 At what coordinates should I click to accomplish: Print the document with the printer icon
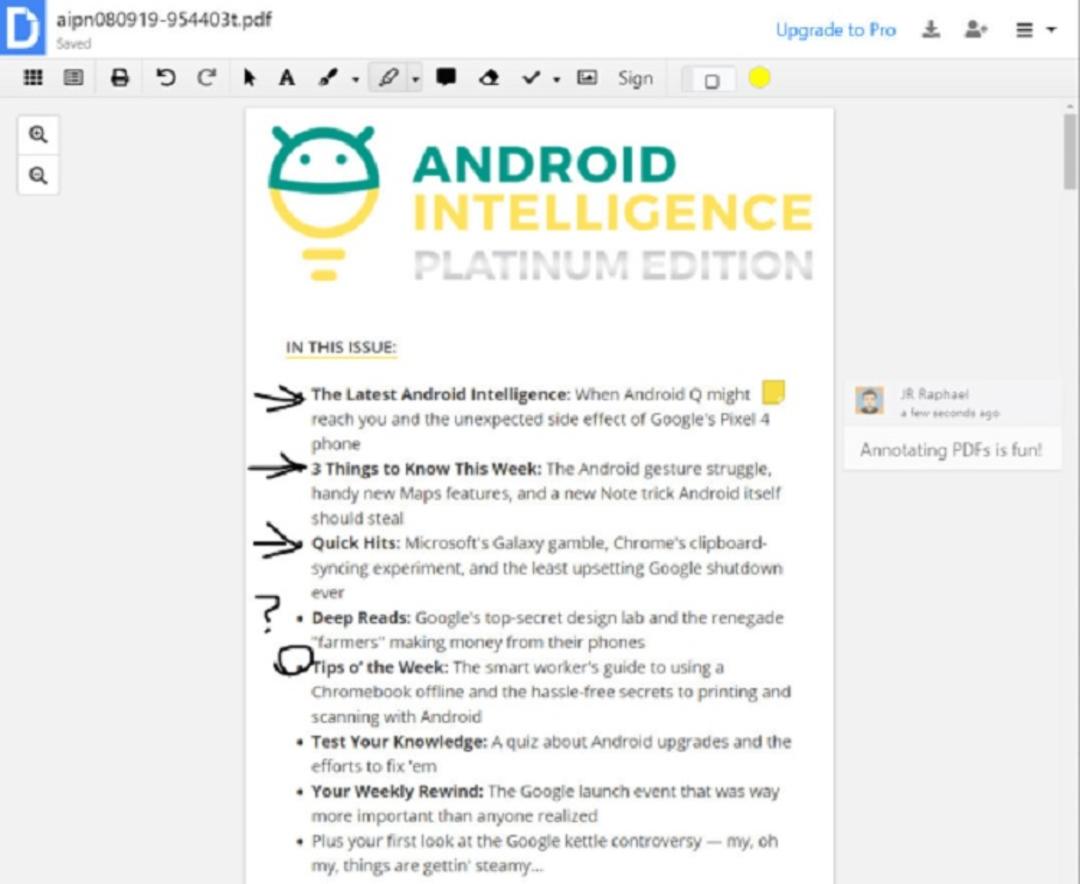pos(120,77)
